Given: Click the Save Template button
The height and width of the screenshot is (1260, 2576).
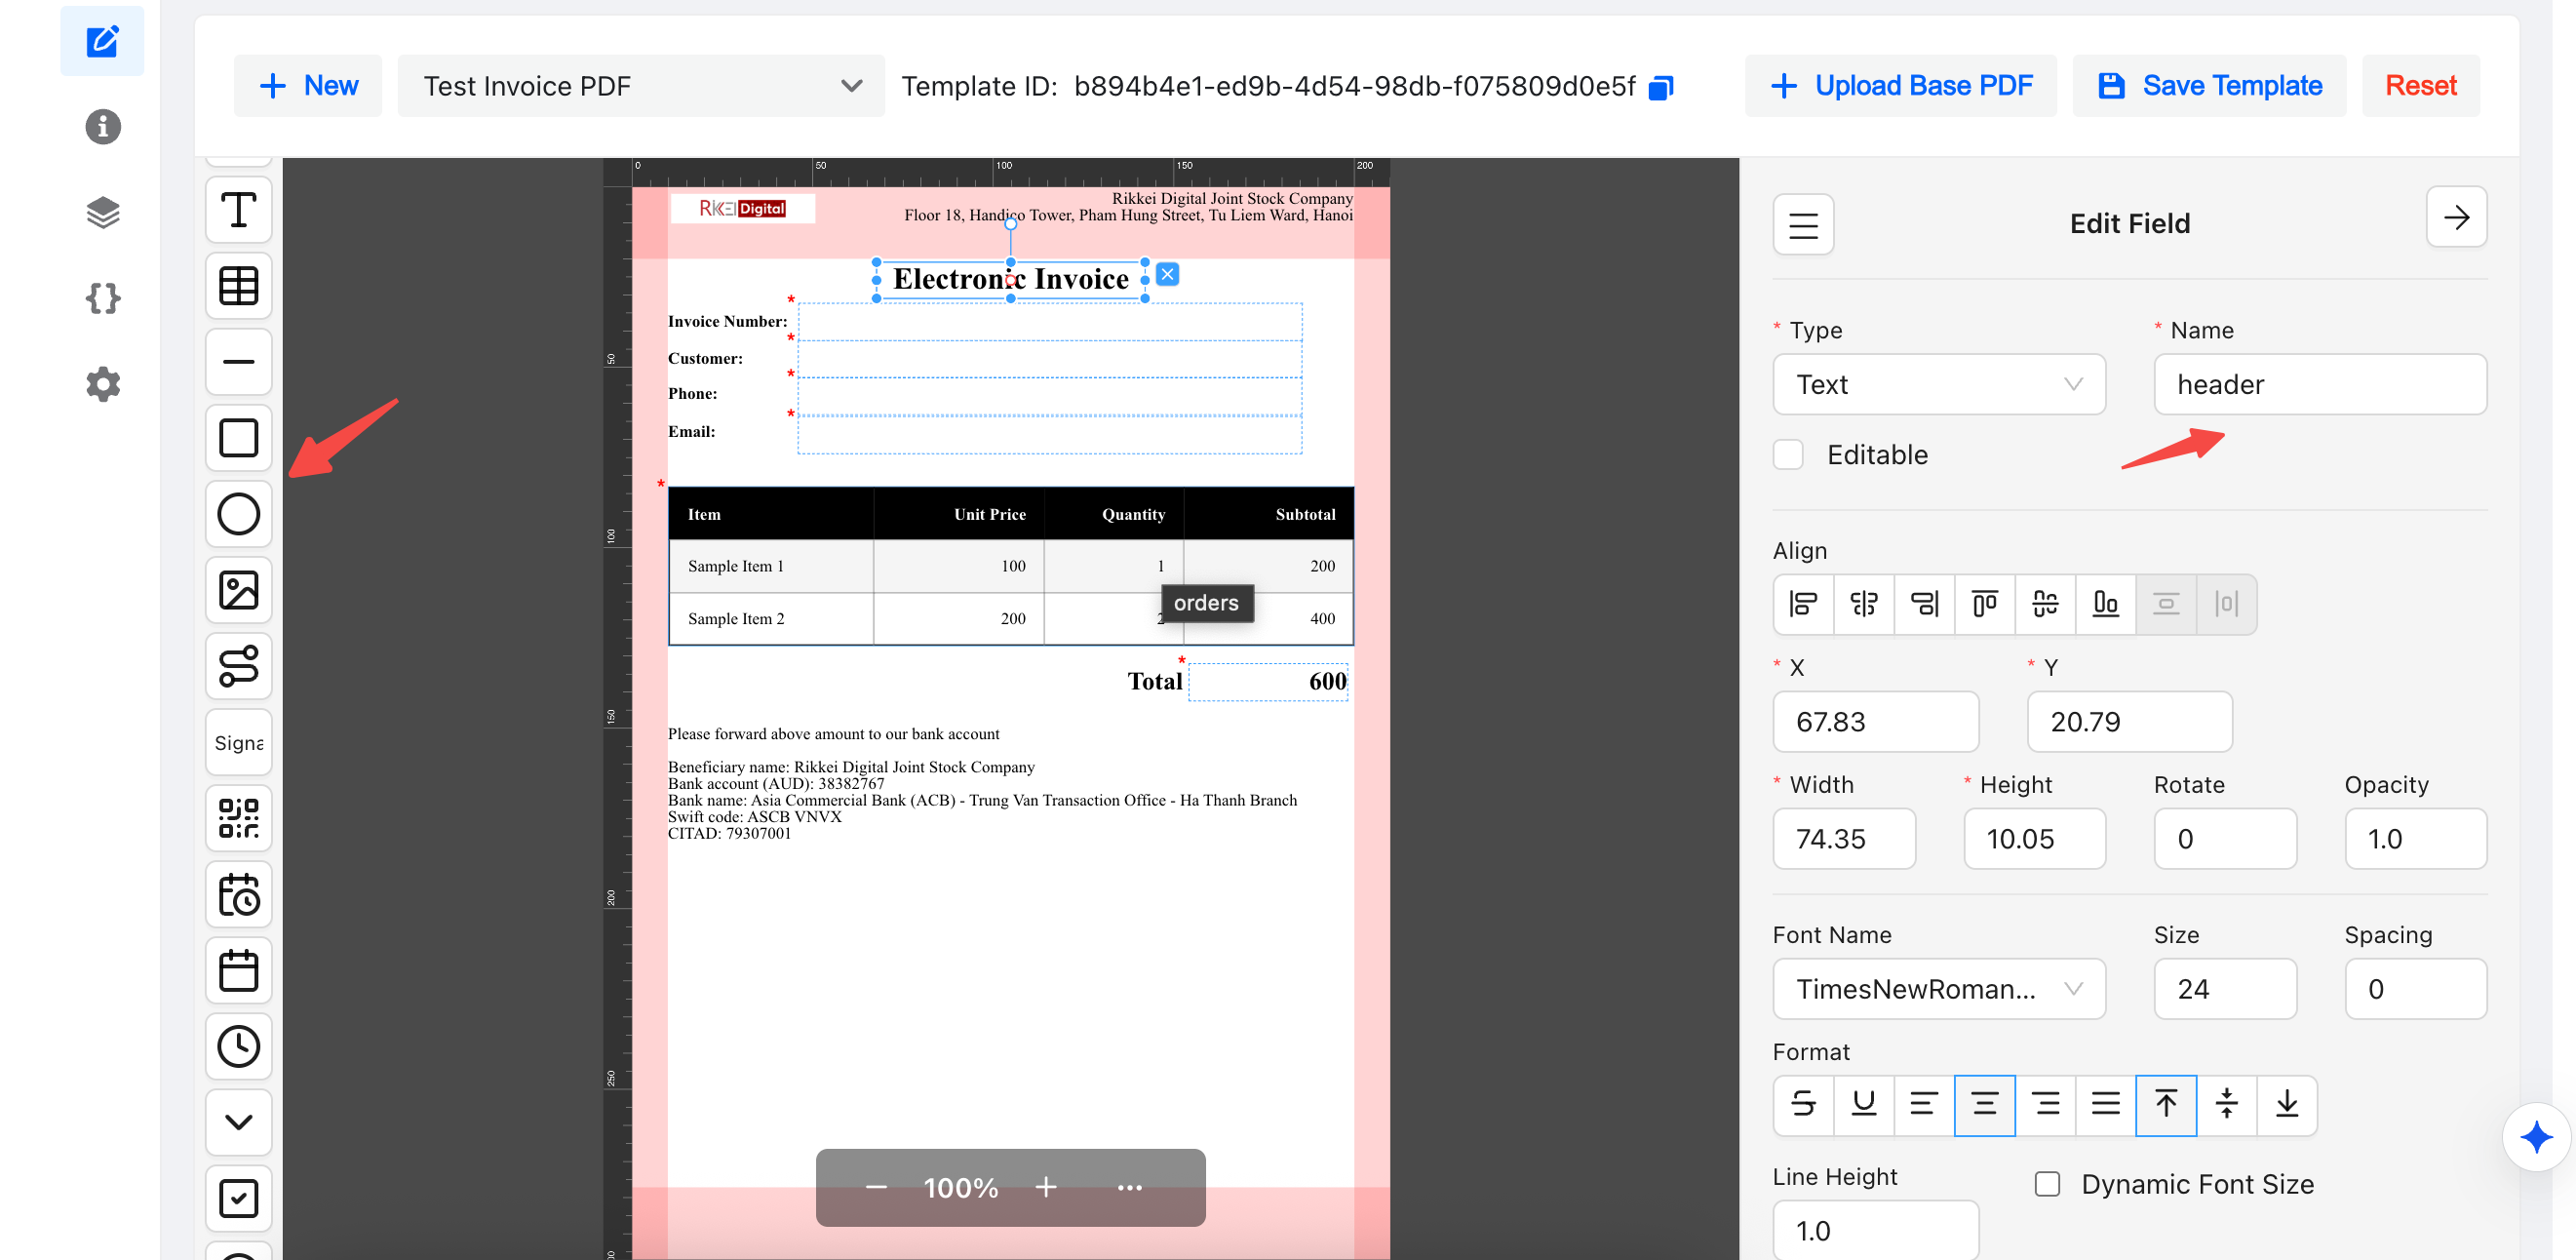Looking at the screenshot, I should click(x=2209, y=86).
